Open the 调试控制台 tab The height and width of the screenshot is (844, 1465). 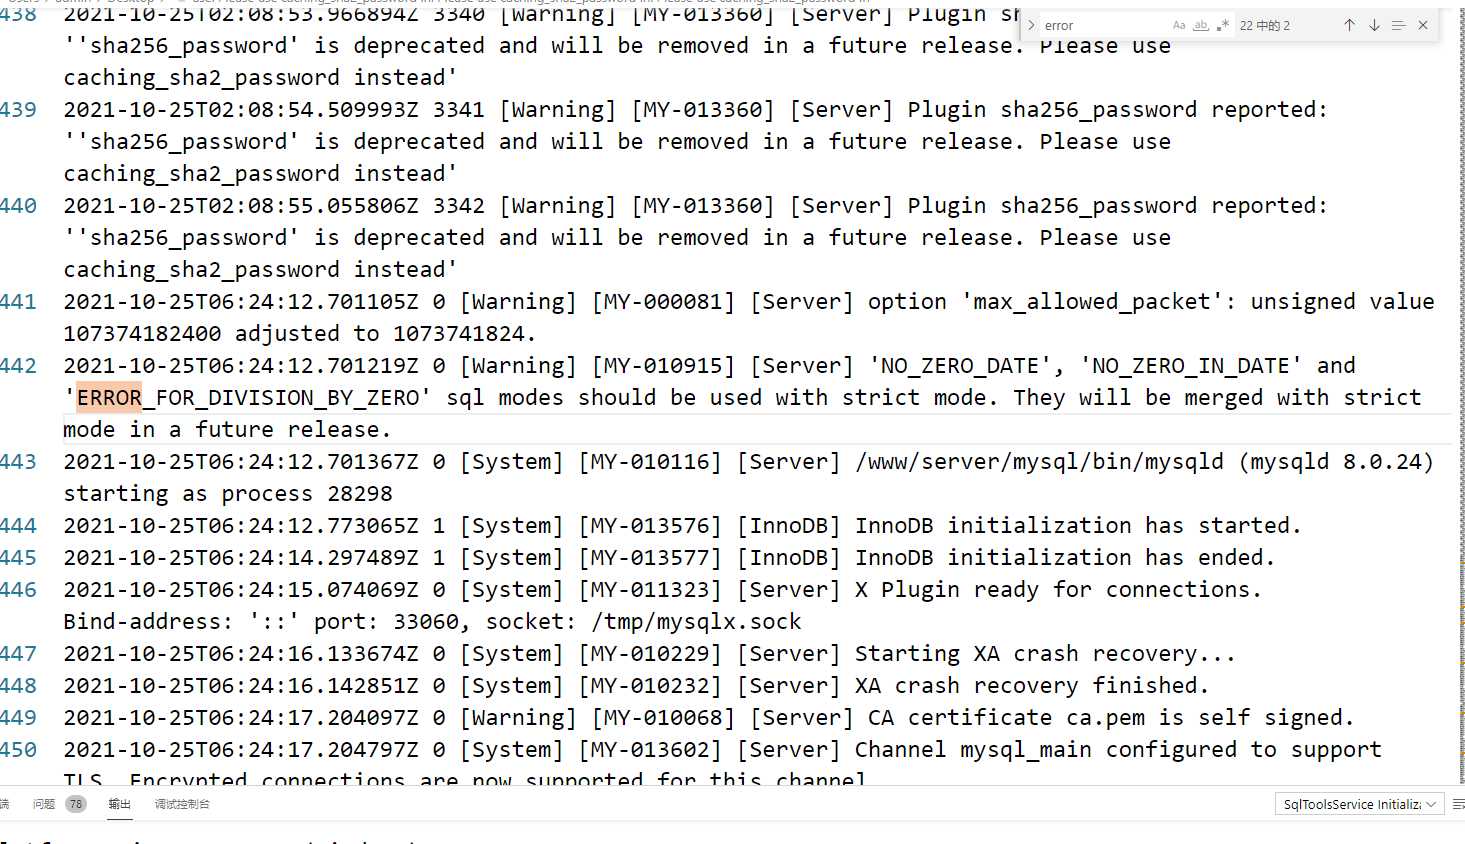point(182,804)
